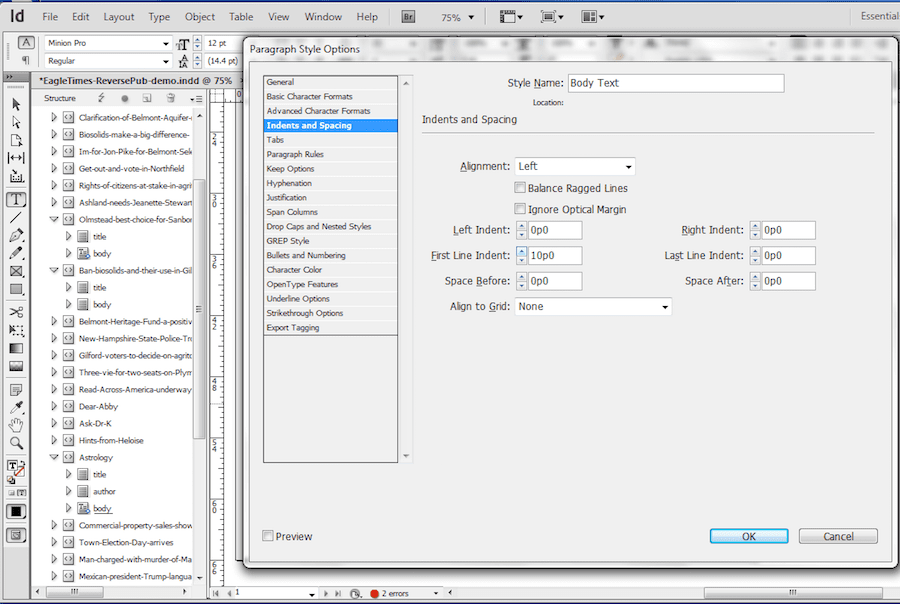Select Drop Caps and Nested Styles category
The width and height of the screenshot is (900, 604).
pyautogui.click(x=330, y=226)
